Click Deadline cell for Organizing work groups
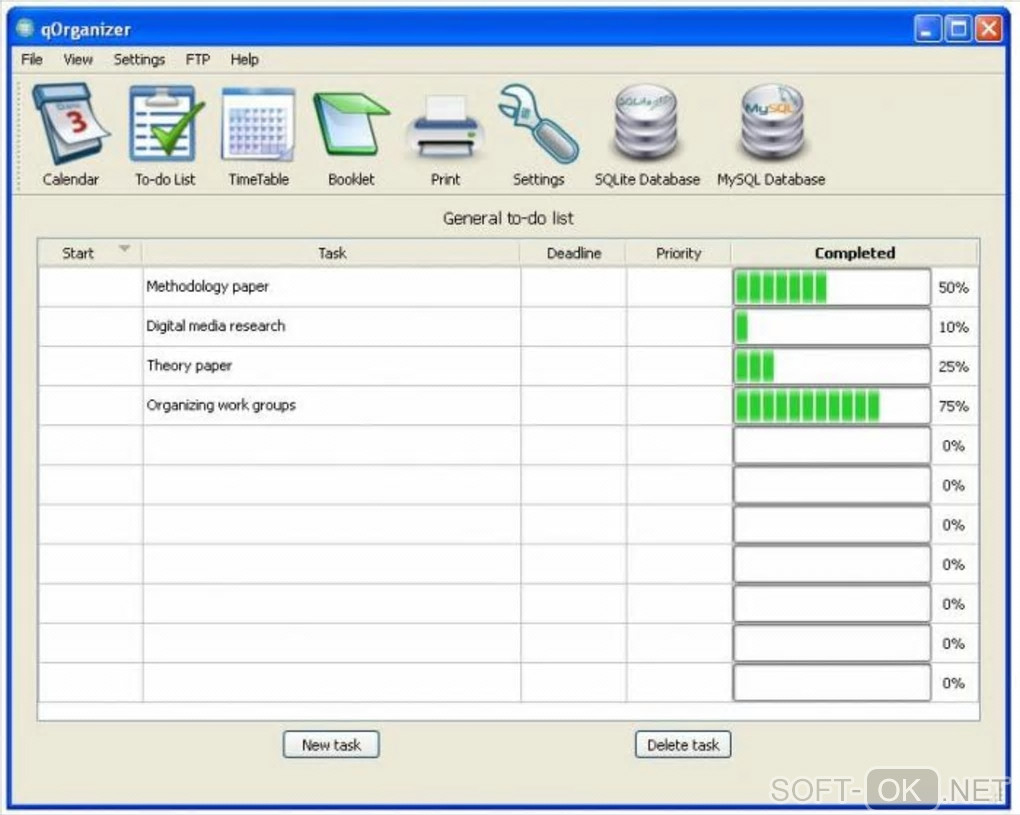This screenshot has width=1020, height=815. tap(574, 406)
